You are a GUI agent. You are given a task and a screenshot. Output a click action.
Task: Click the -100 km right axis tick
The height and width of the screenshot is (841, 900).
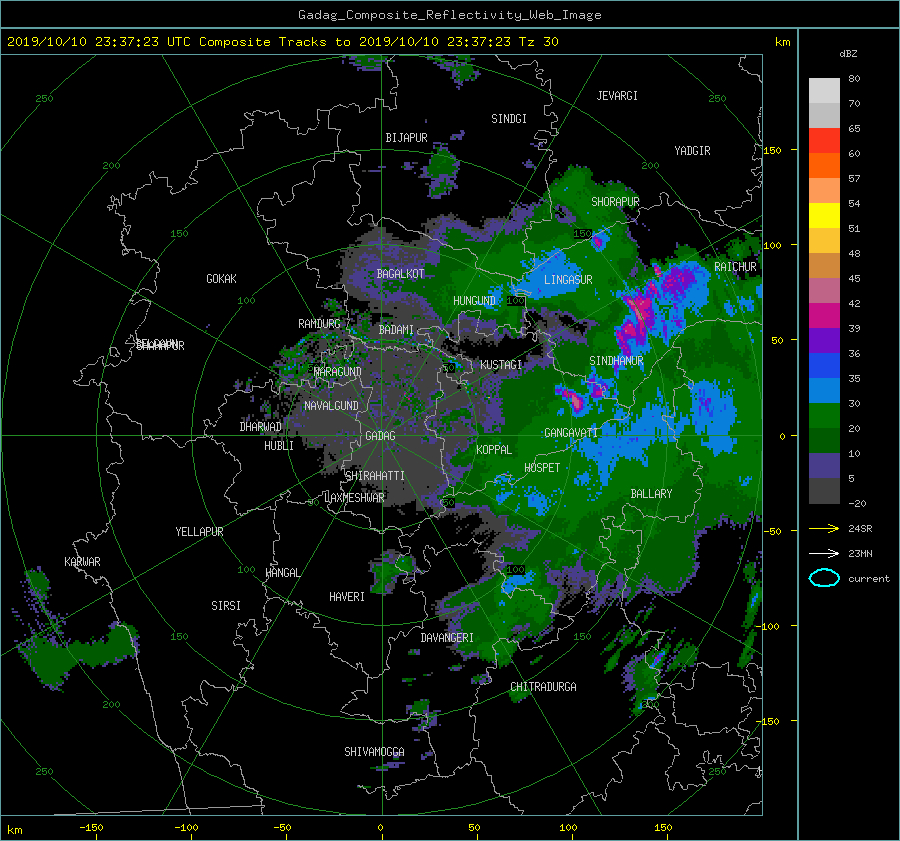point(769,626)
